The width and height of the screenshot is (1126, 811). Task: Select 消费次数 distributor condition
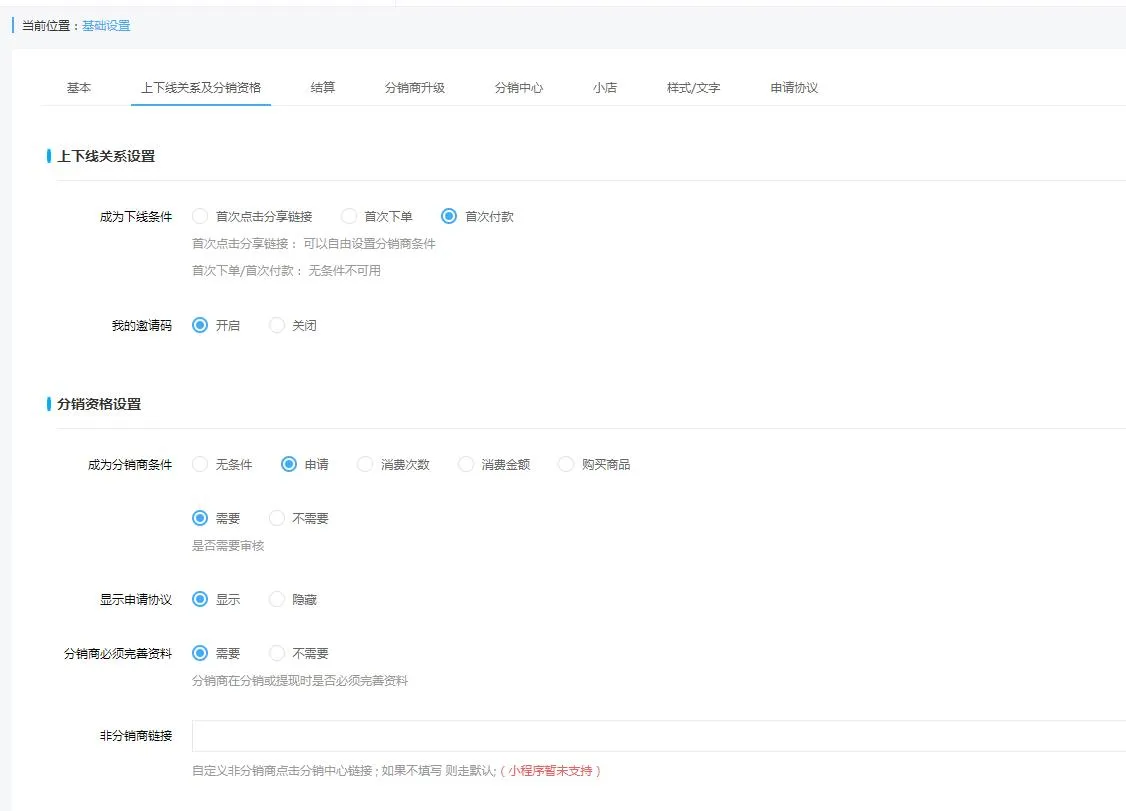point(365,464)
